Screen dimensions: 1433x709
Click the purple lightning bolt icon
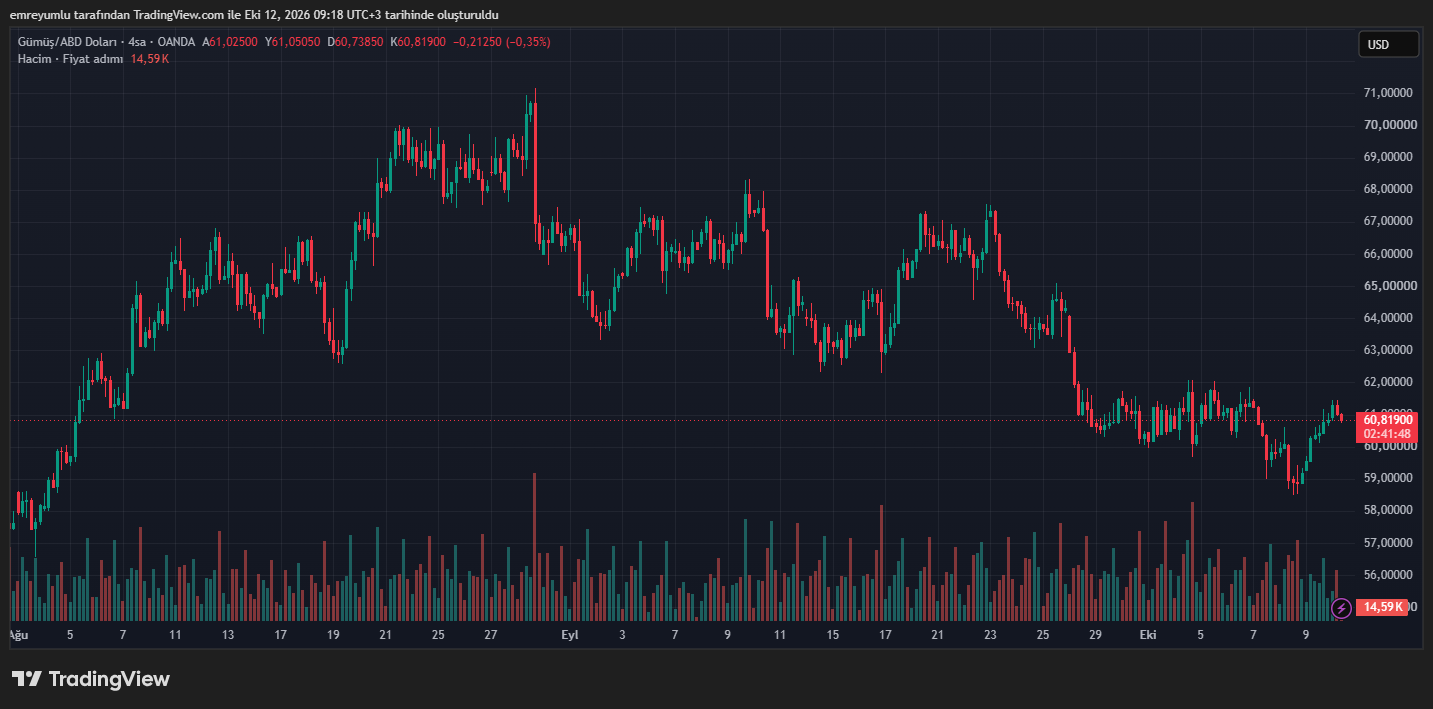(x=1342, y=607)
